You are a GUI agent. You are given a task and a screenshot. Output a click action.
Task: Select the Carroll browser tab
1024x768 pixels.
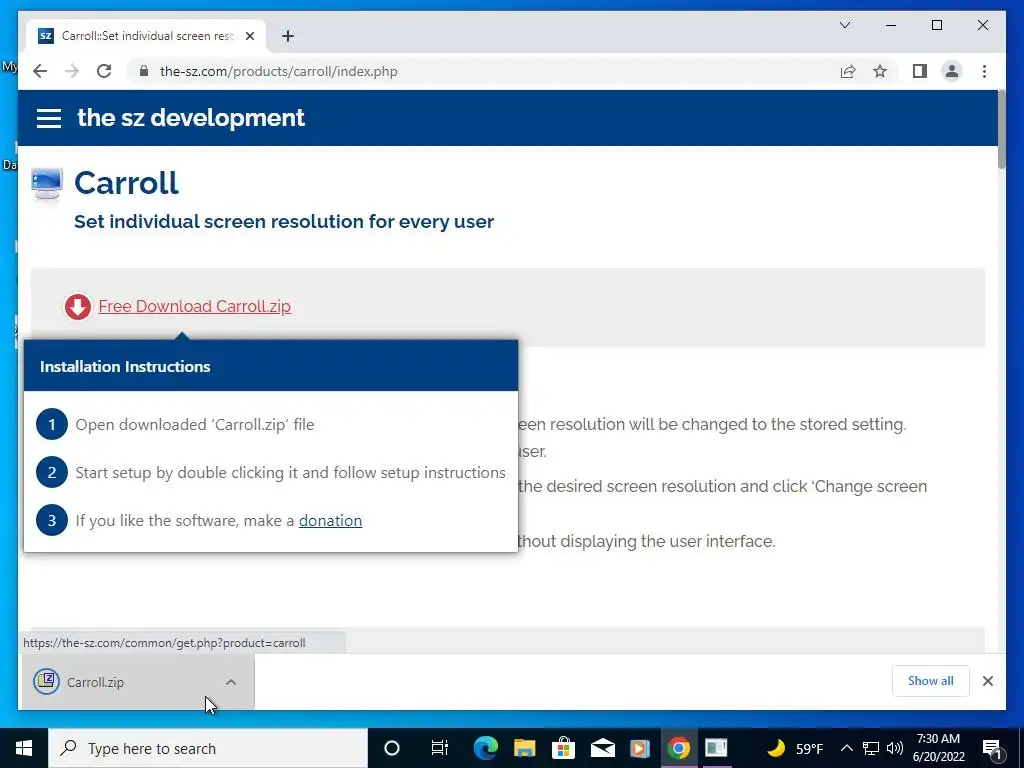146,36
